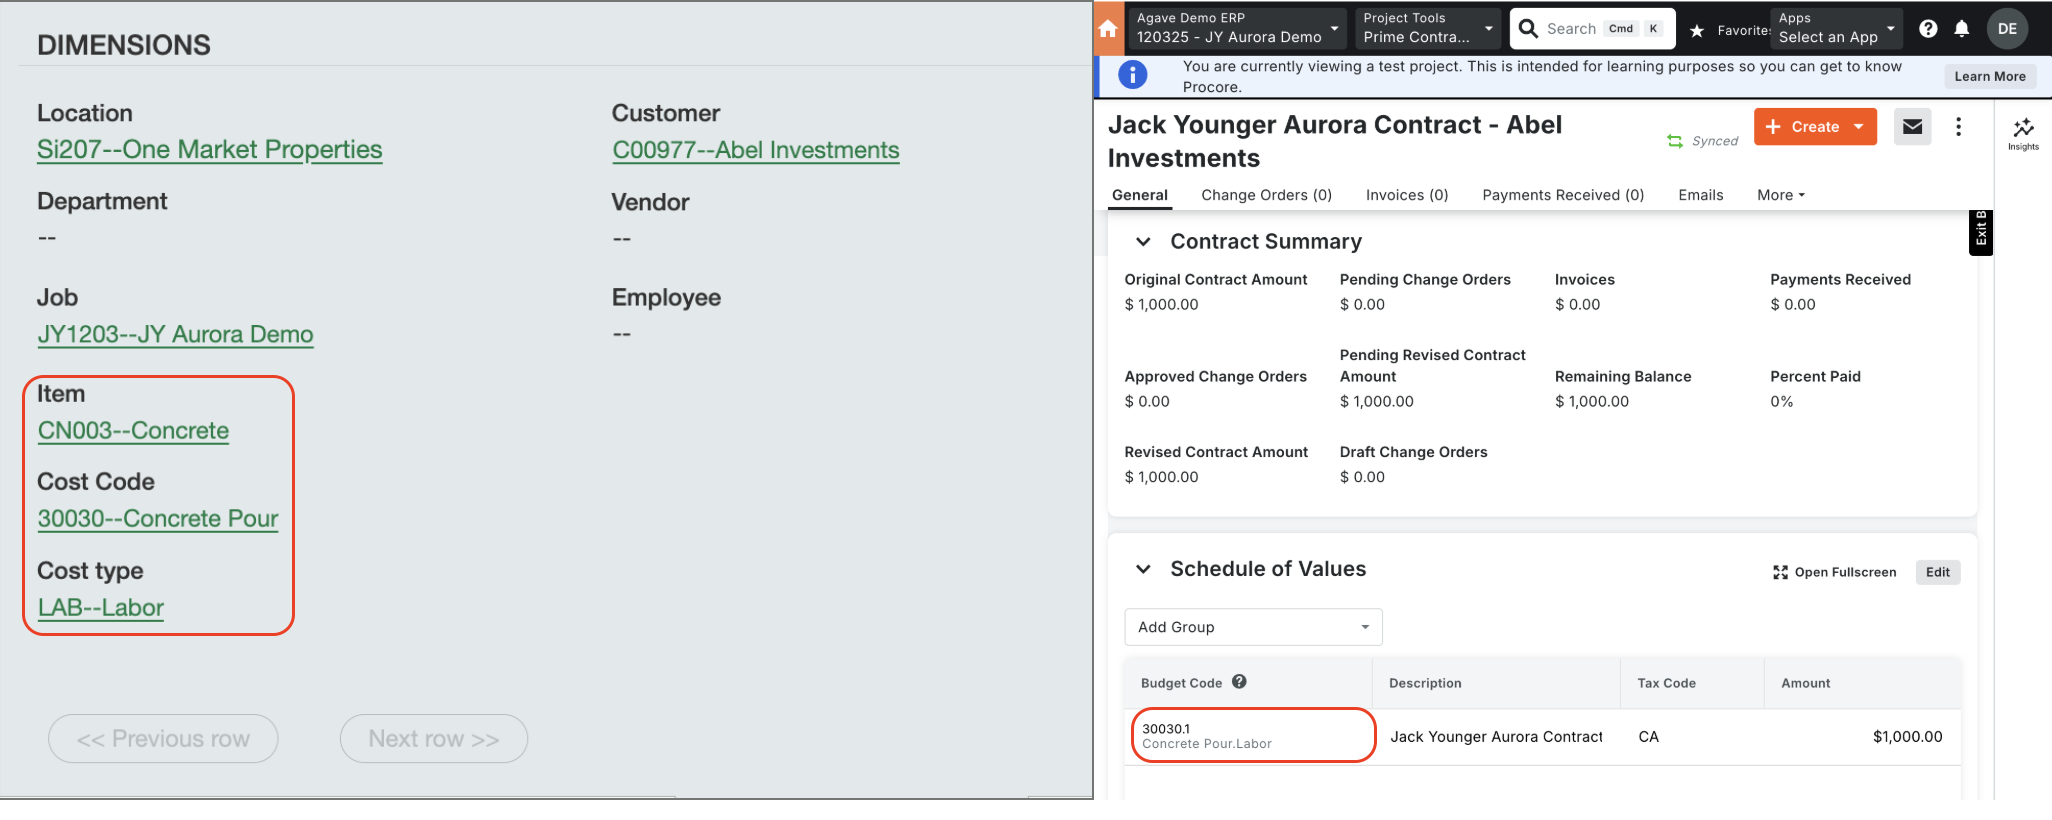This screenshot has width=2052, height=820.
Task: Click the Synced status icon
Action: [x=1675, y=141]
